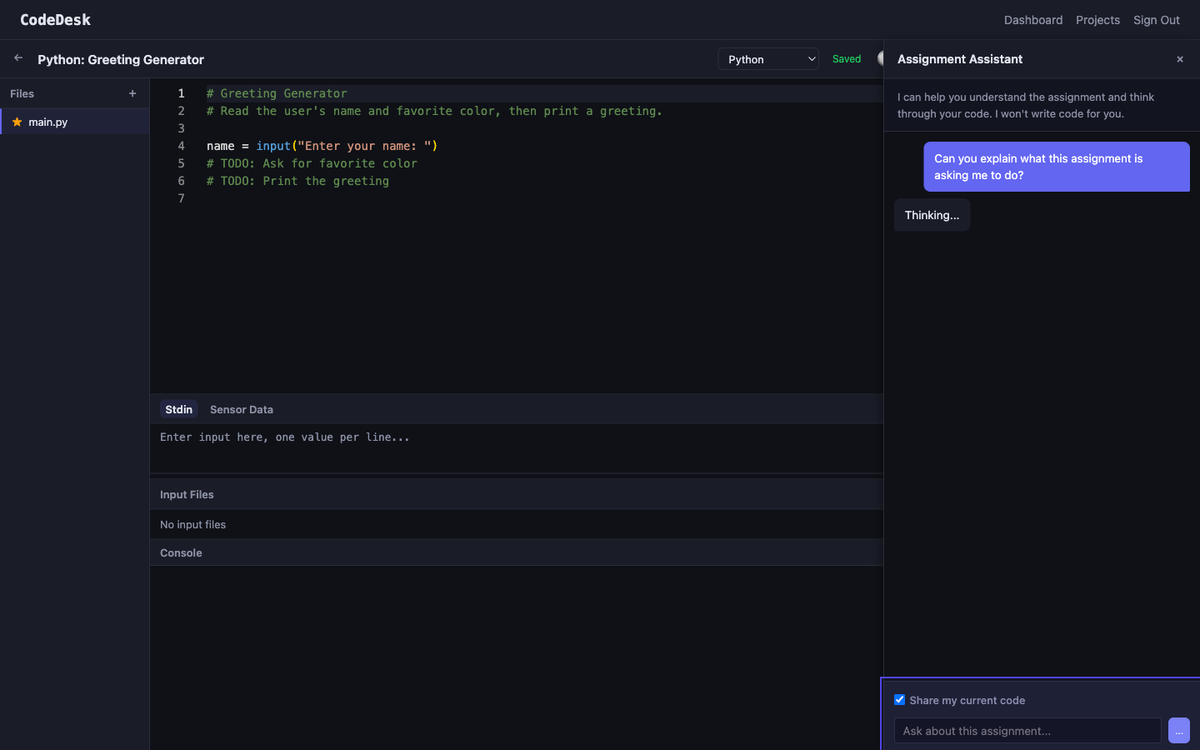Screen dimensions: 1200x750
Task: Click the CodeDesk logo
Action: (55, 20)
